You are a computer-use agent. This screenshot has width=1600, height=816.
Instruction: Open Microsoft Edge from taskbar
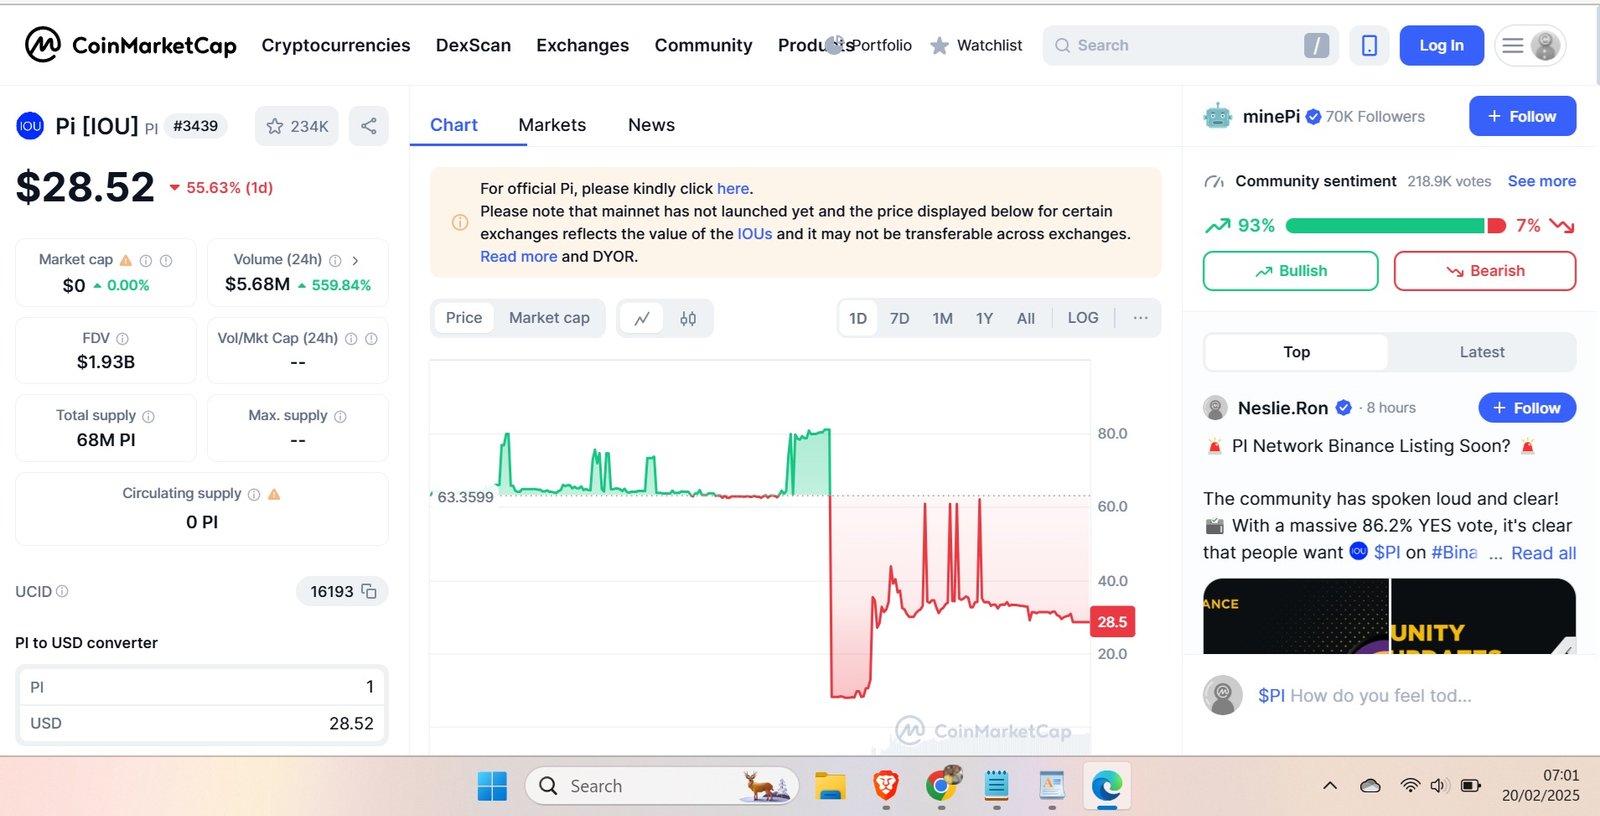coord(1106,786)
